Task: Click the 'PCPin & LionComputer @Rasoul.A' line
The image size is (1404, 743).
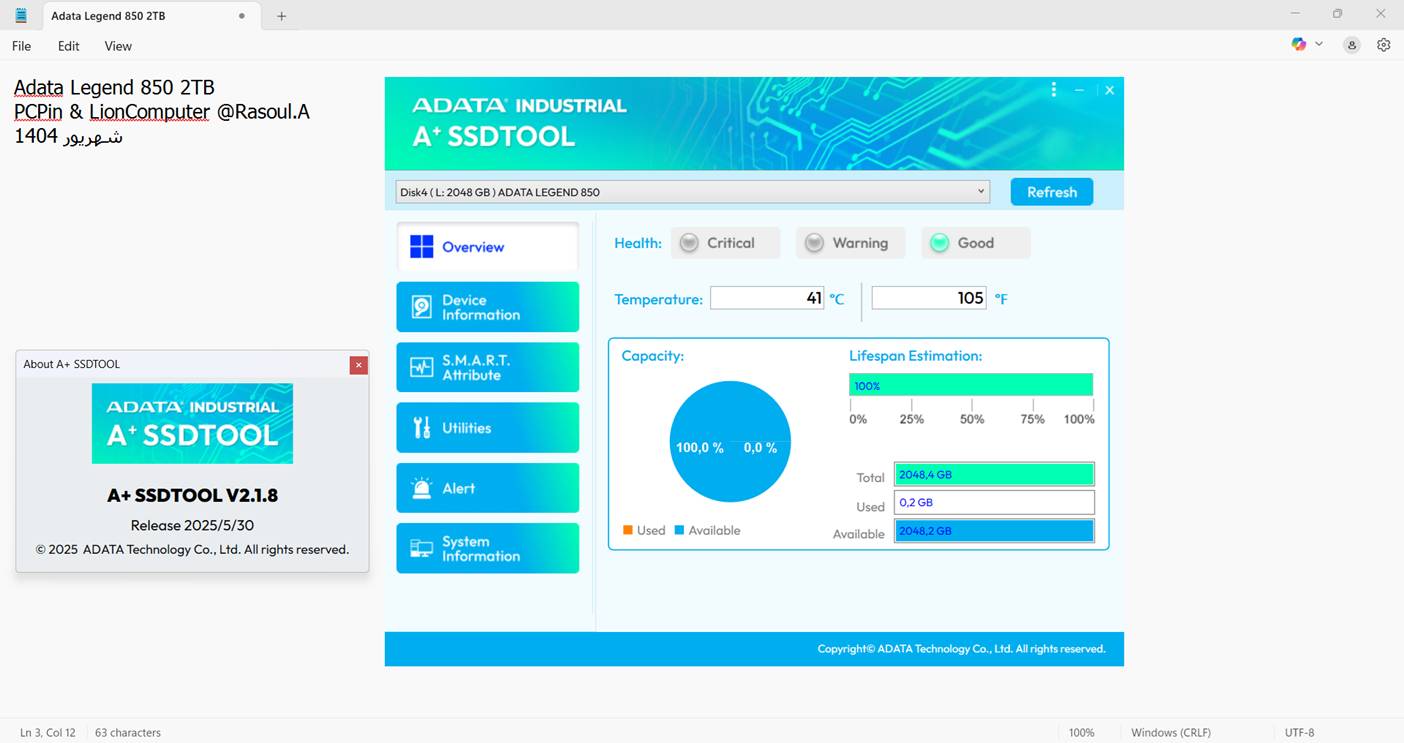Action: point(162,112)
